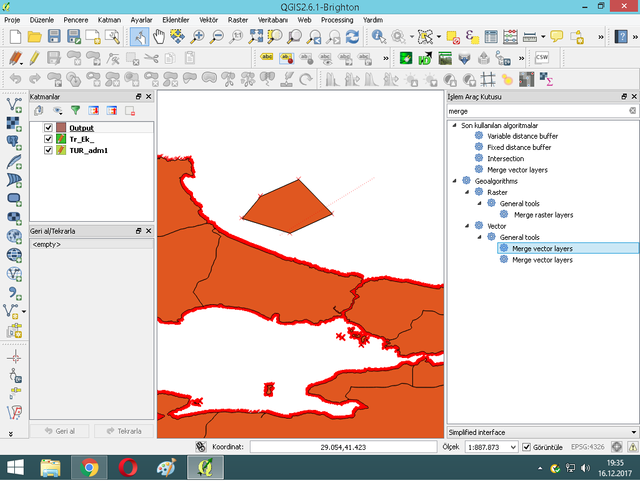The image size is (640, 486).
Task: Open the Help icon in toolbar
Action: [621, 37]
